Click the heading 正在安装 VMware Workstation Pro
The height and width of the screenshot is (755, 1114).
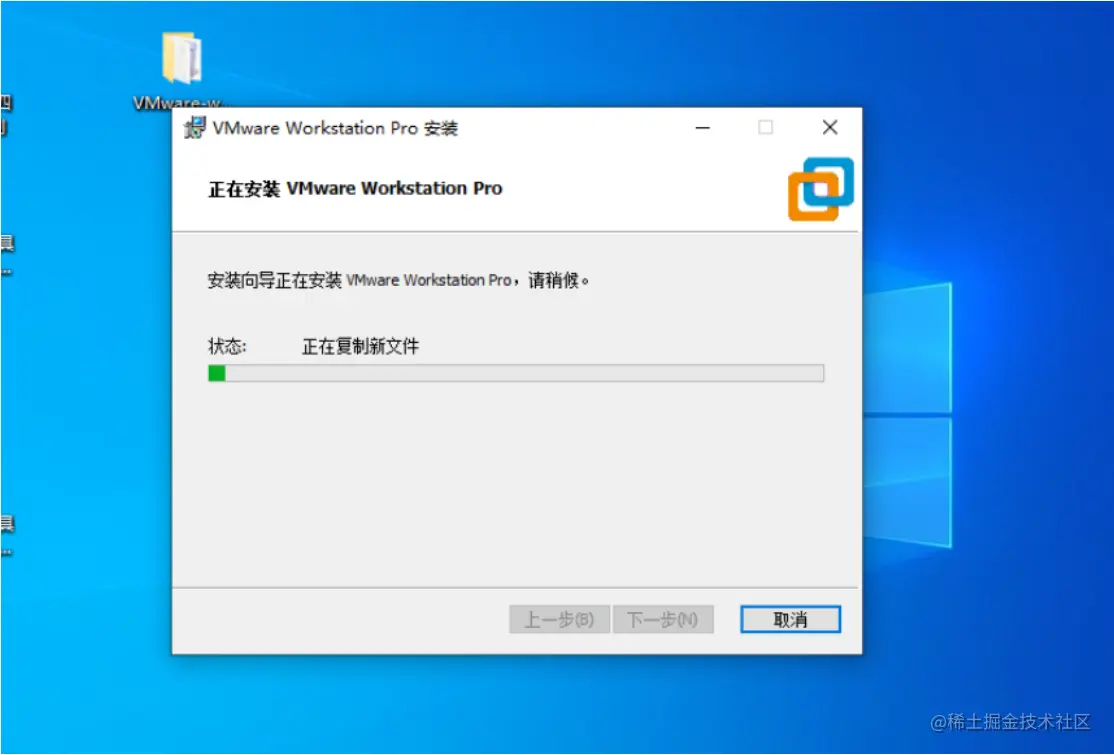(x=355, y=189)
